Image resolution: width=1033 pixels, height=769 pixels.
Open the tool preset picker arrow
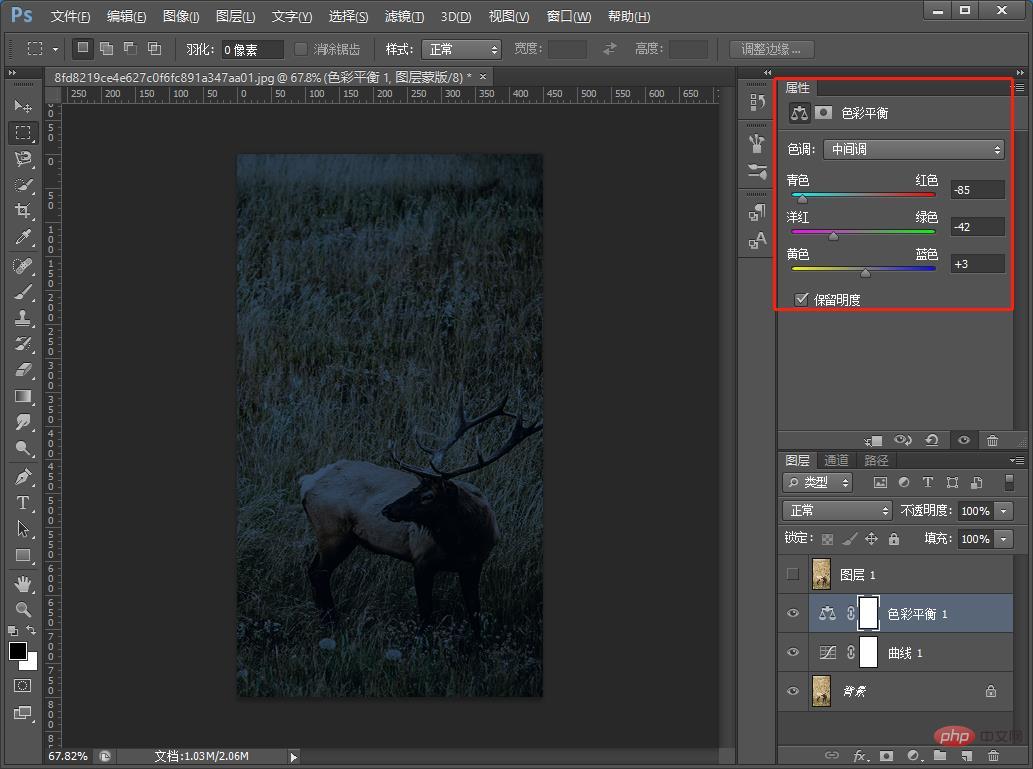55,49
